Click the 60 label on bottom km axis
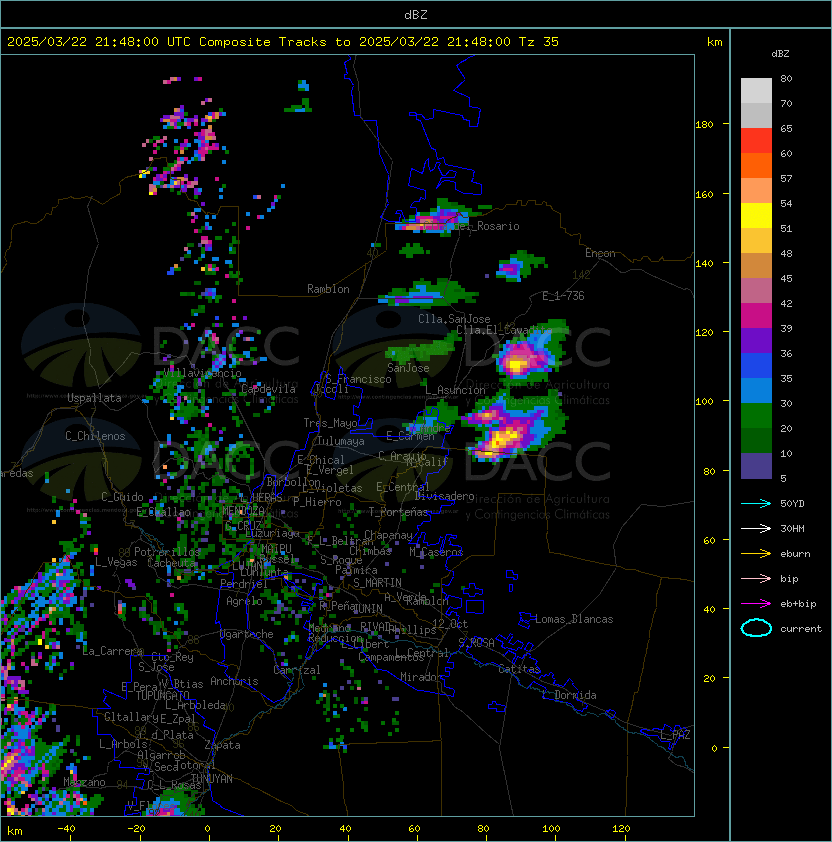 click(414, 829)
